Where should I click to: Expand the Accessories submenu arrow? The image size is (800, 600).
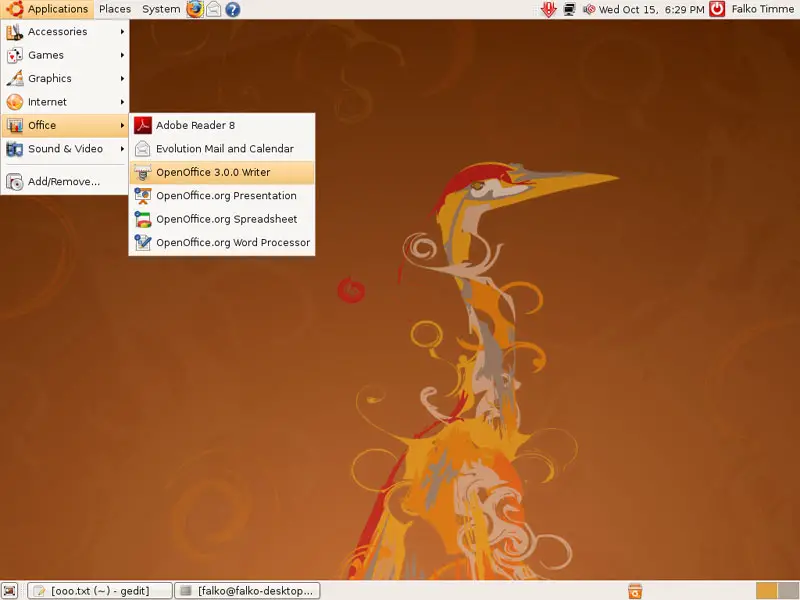pos(122,32)
